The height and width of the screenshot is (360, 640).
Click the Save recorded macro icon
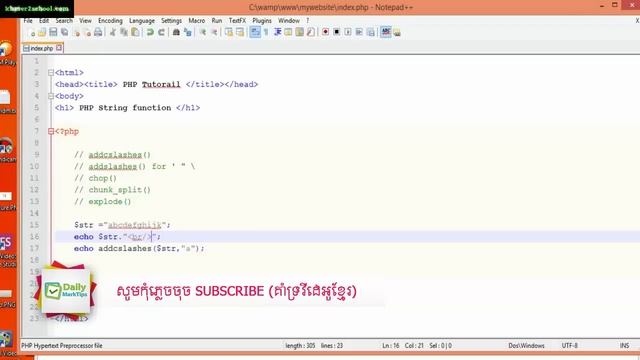[371, 32]
